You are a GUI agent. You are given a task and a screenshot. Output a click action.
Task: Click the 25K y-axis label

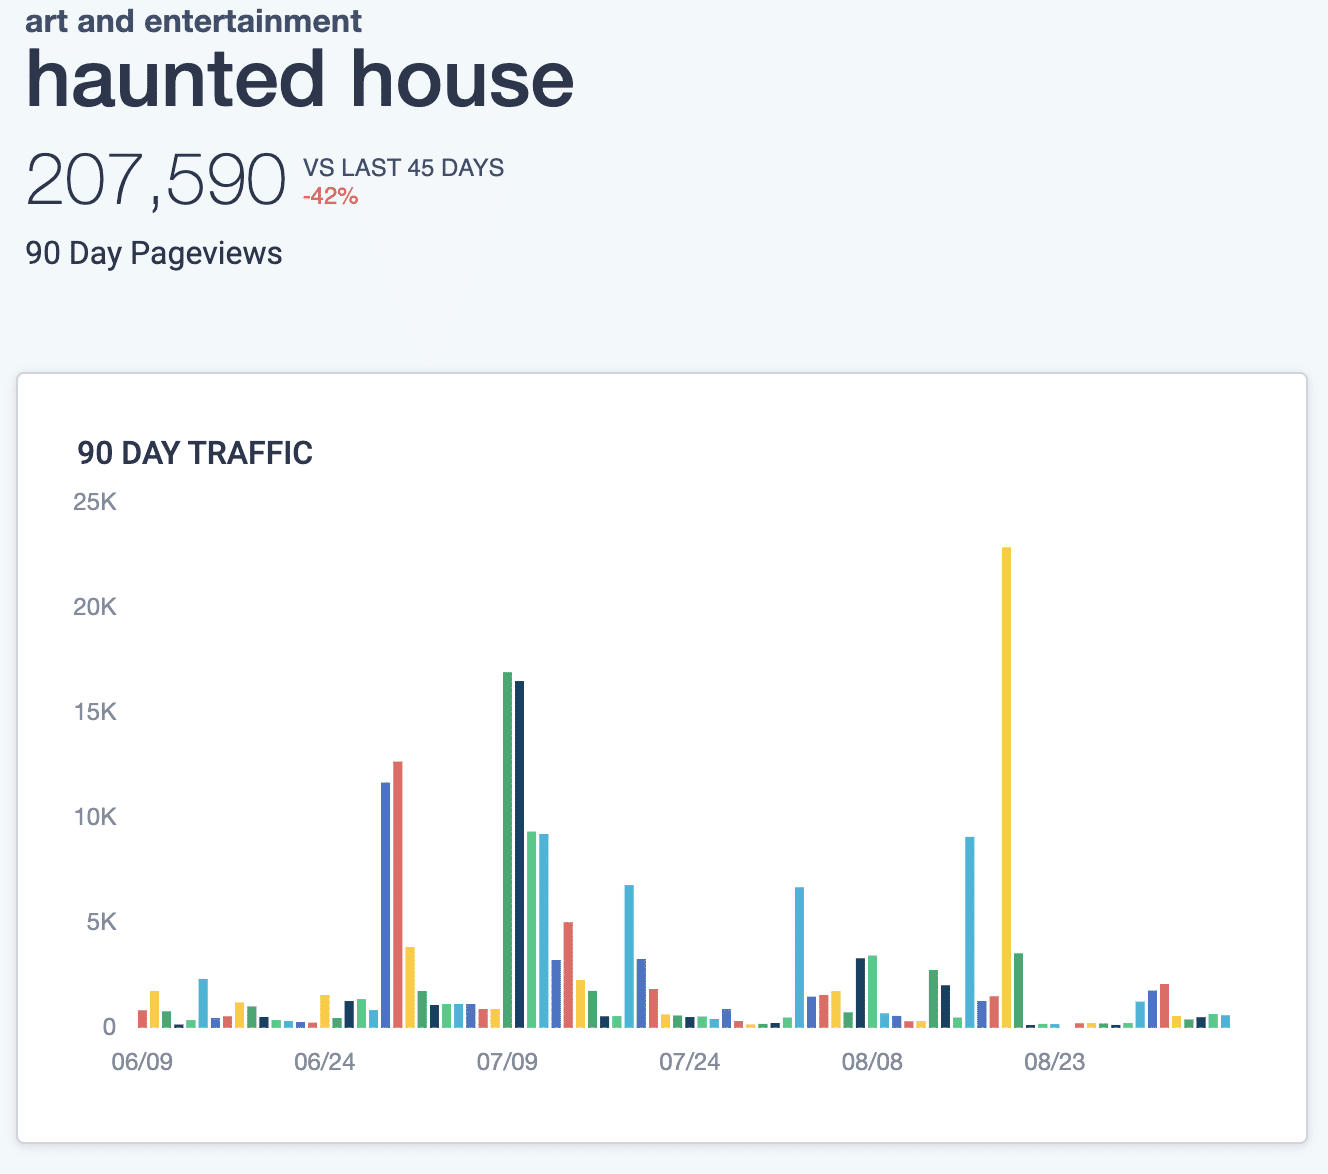(x=95, y=502)
